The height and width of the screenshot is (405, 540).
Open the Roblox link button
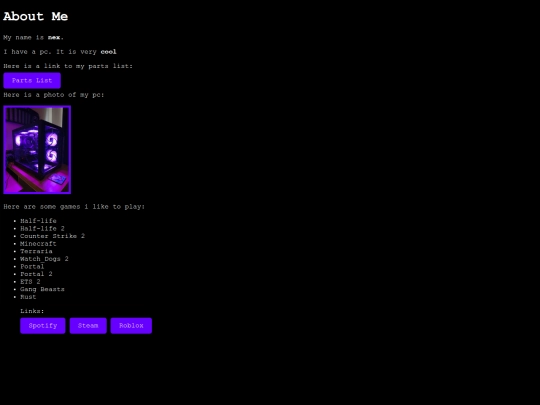[131, 325]
